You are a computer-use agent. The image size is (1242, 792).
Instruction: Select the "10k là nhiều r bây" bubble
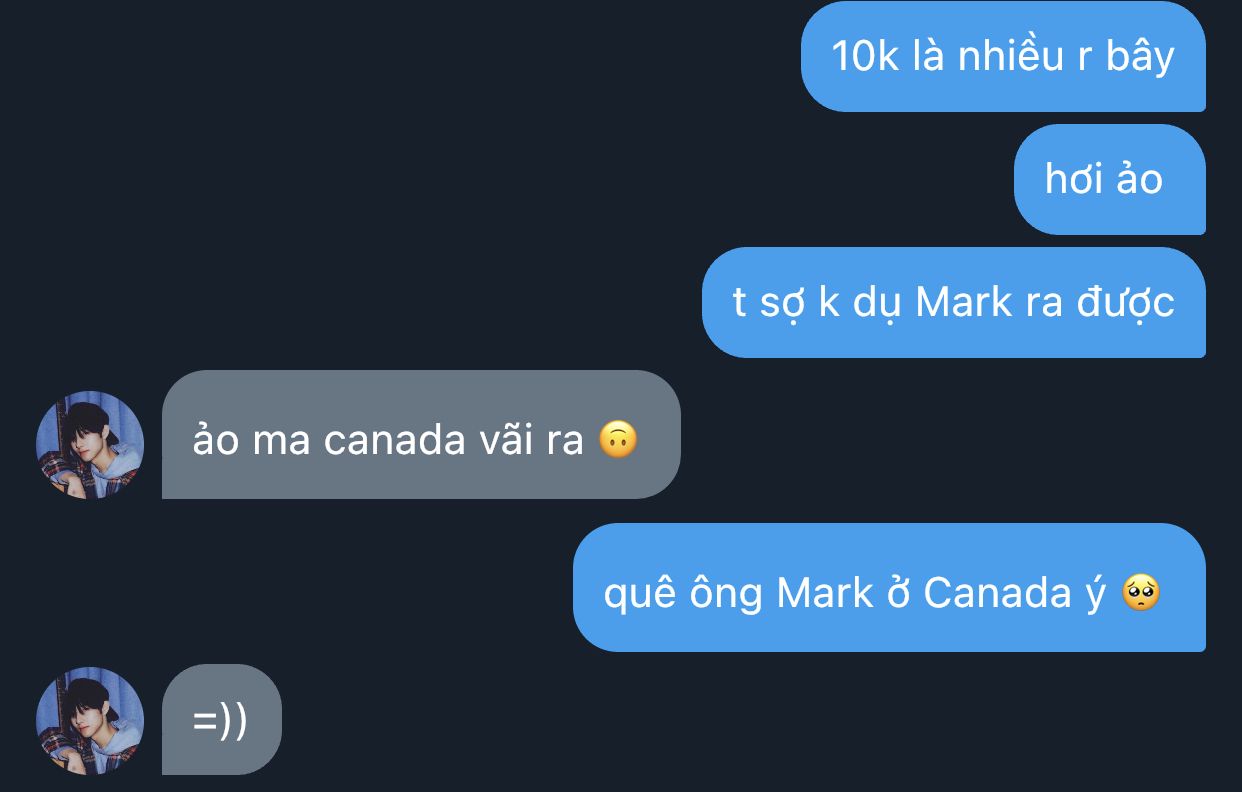pos(1003,56)
